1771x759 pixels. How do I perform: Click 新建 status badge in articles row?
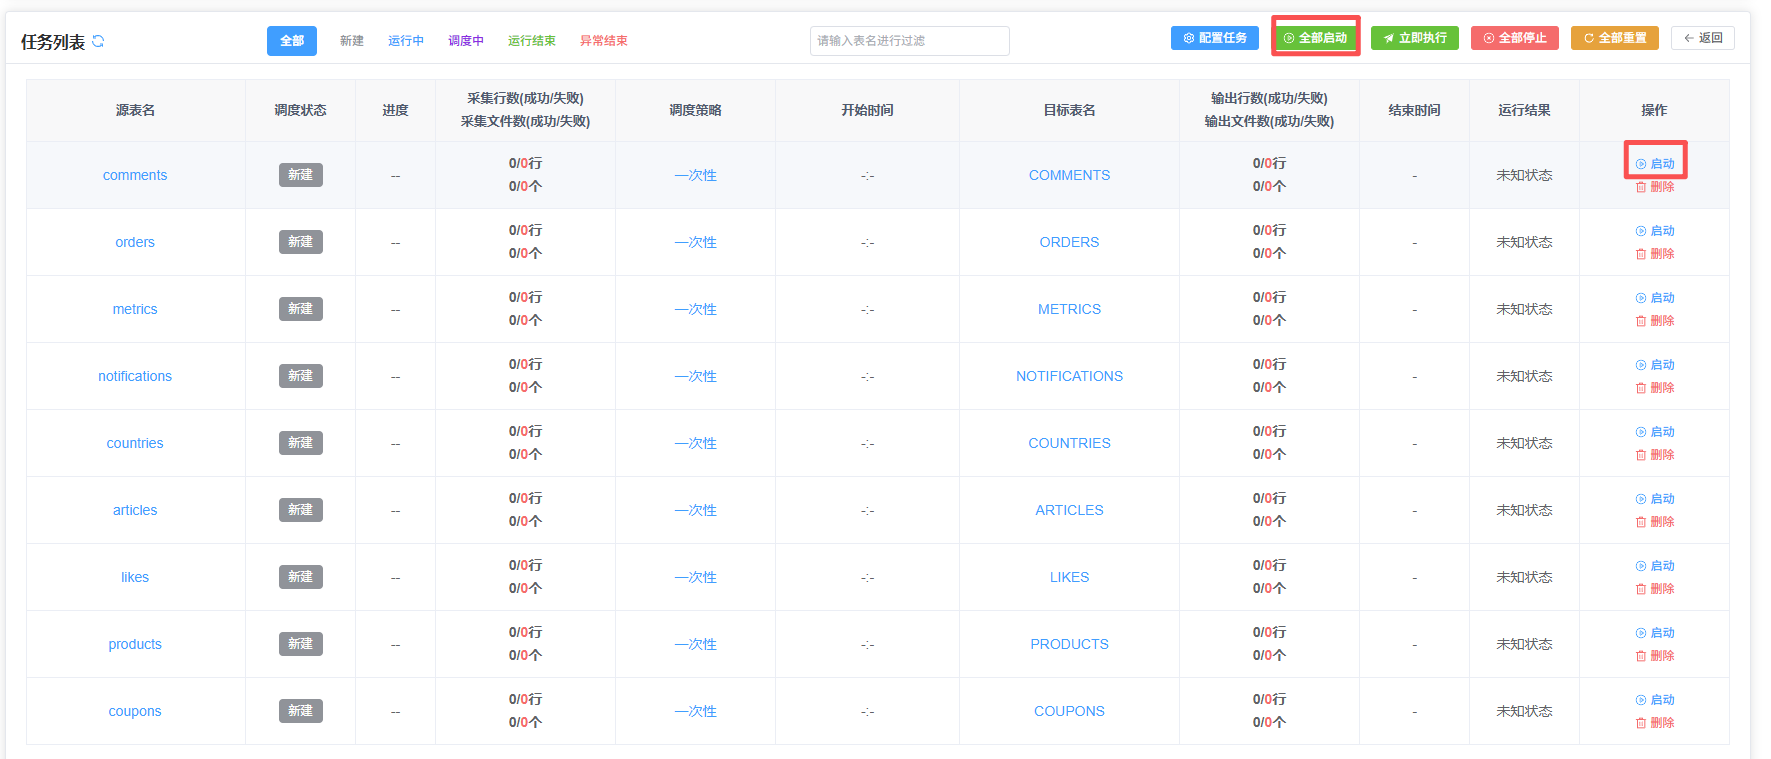coord(301,510)
